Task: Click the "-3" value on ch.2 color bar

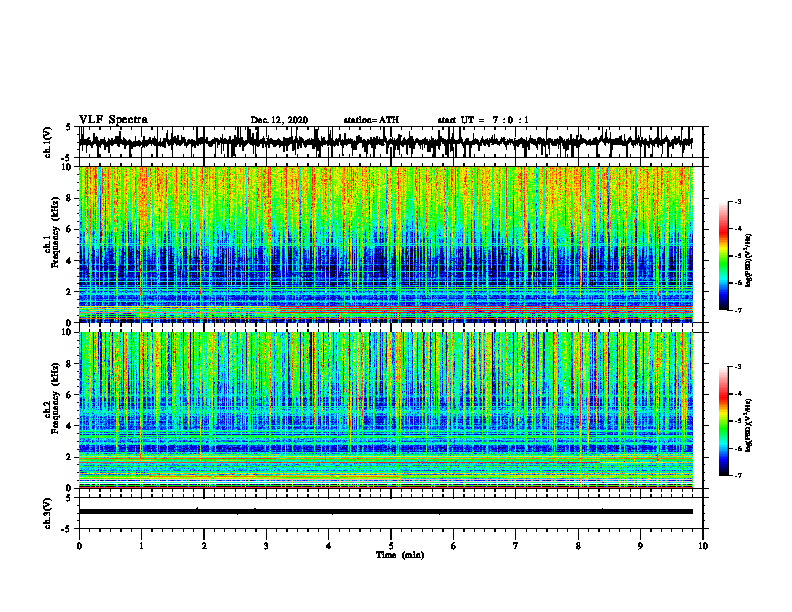Action: click(737, 367)
